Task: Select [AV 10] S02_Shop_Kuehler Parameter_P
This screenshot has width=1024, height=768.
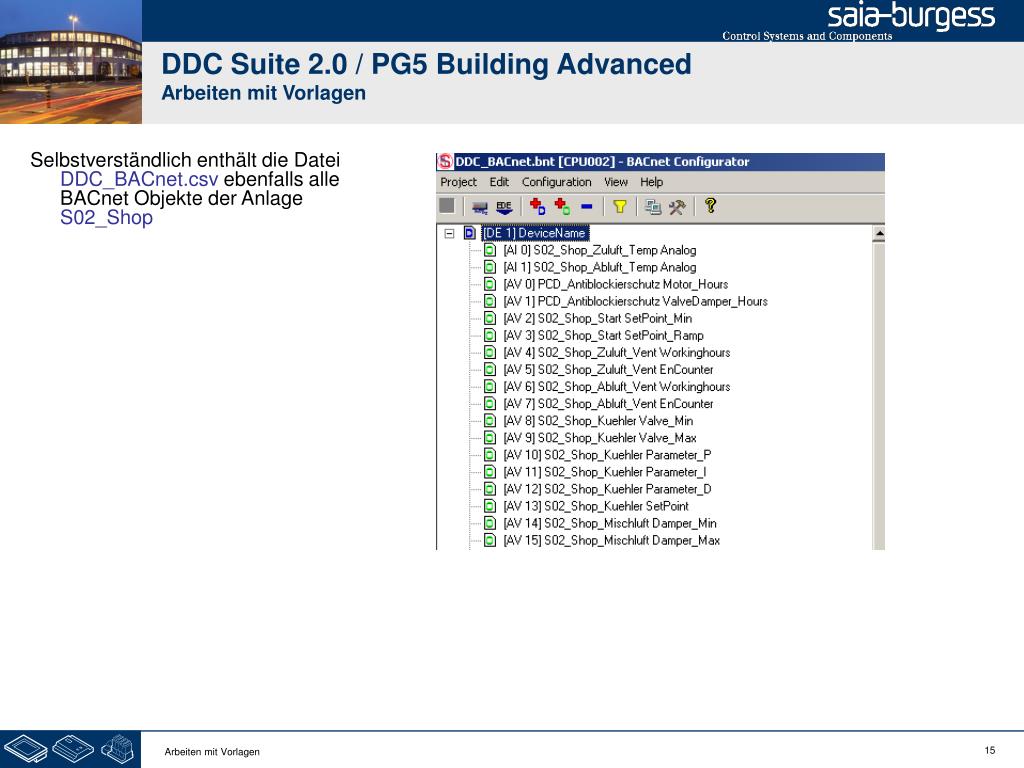Action: click(607, 455)
